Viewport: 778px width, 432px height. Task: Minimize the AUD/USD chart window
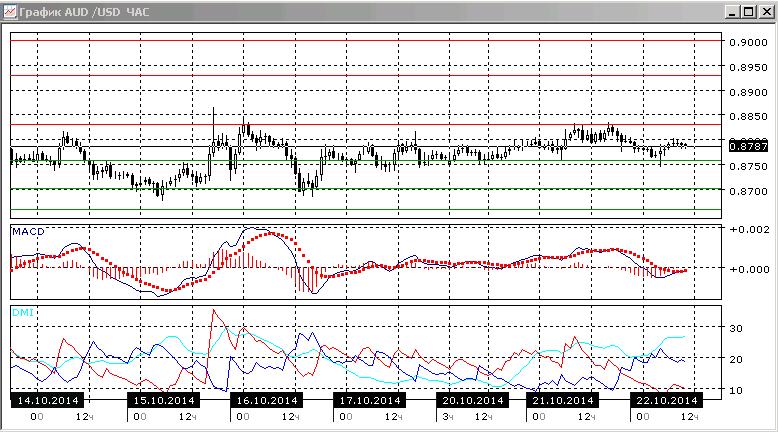(732, 11)
